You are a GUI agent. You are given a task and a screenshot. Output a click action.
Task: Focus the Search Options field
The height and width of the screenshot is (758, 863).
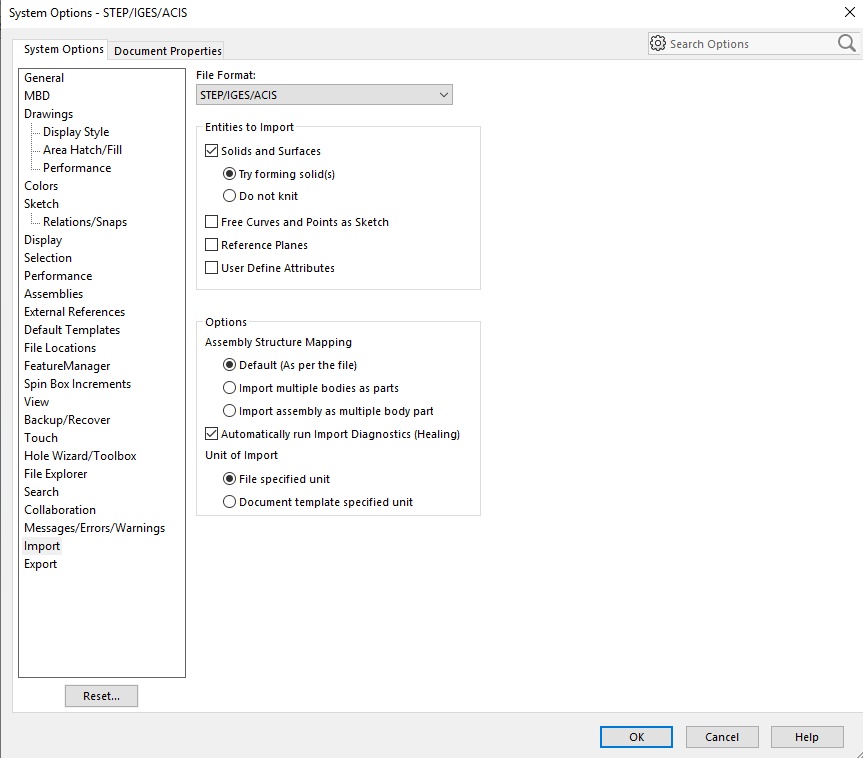(x=751, y=43)
